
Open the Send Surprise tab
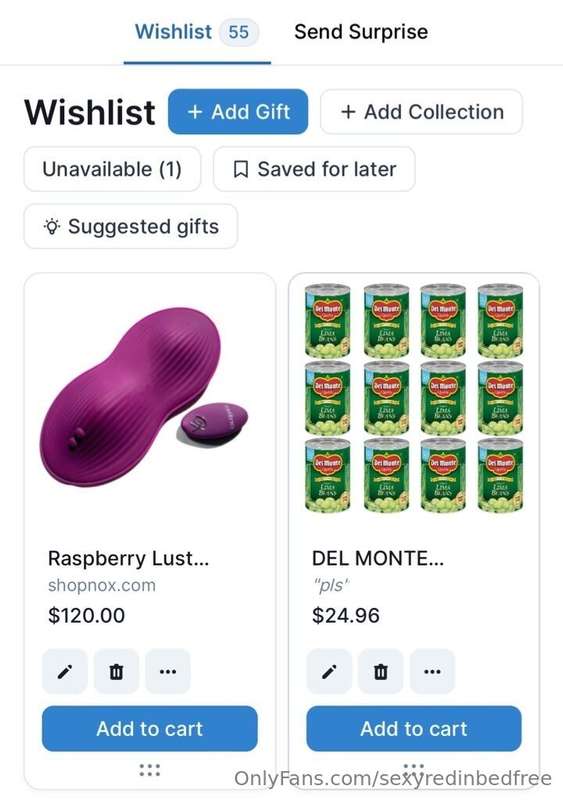click(x=361, y=32)
